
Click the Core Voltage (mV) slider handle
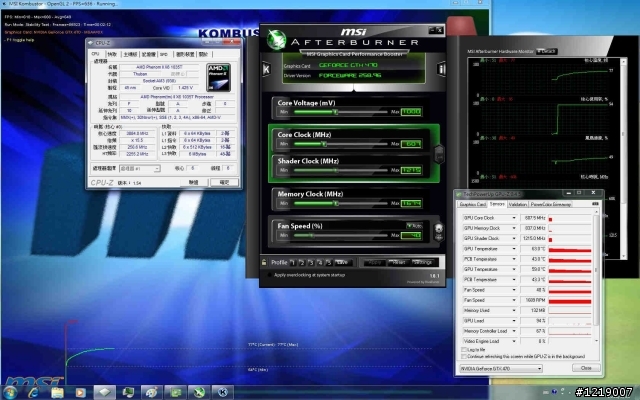336,112
